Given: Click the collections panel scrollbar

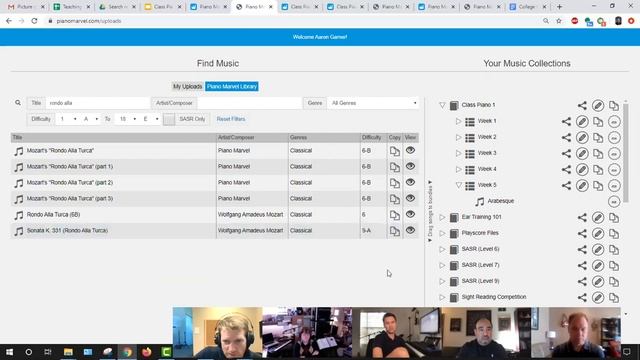Looking at the screenshot, I should coord(626,152).
